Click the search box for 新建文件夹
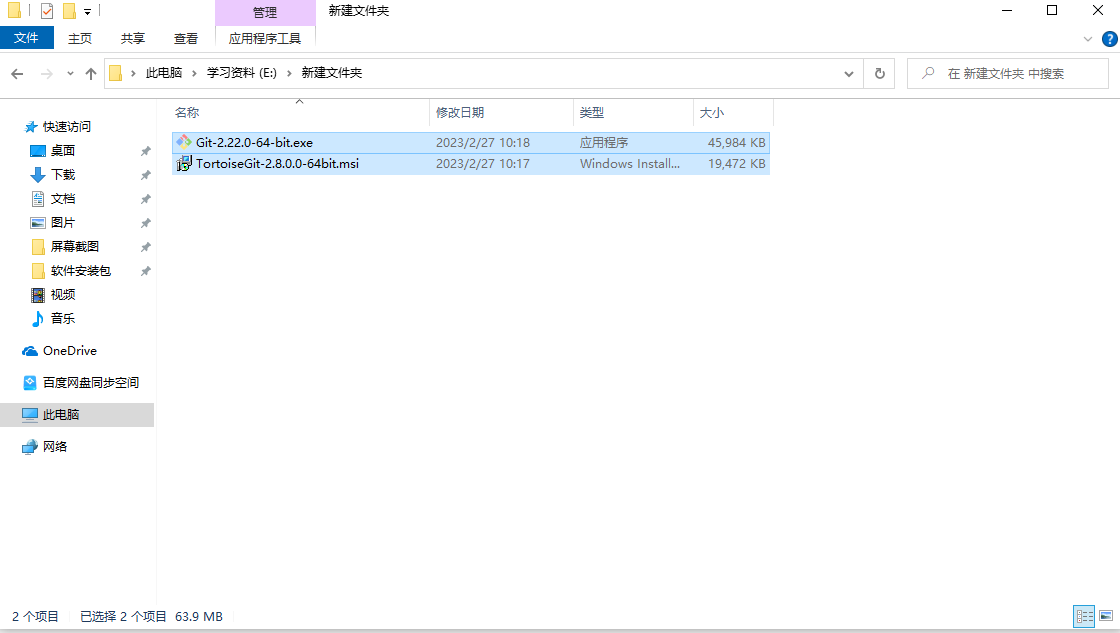The image size is (1120, 633). [x=1008, y=74]
